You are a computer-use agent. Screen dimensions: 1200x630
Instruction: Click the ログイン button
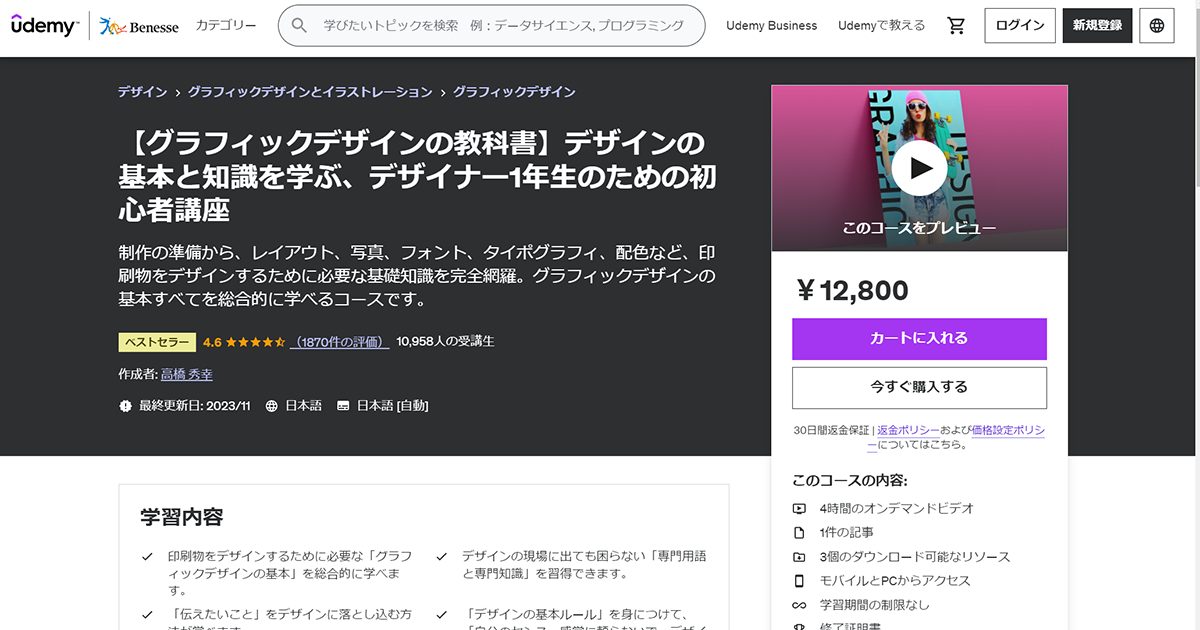pos(1020,26)
